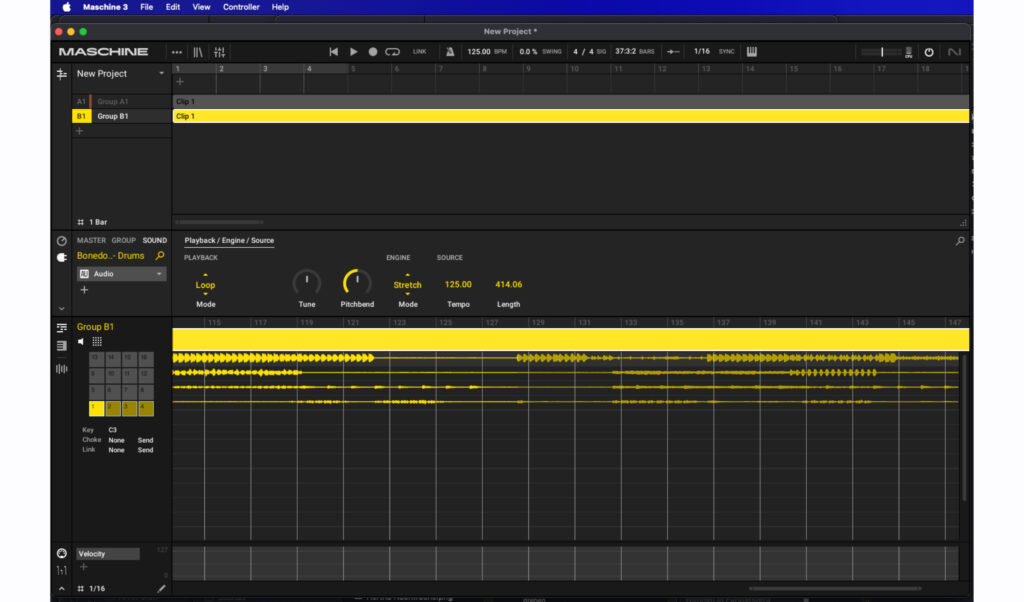Click the Velocity modulation lane button

click(108, 554)
